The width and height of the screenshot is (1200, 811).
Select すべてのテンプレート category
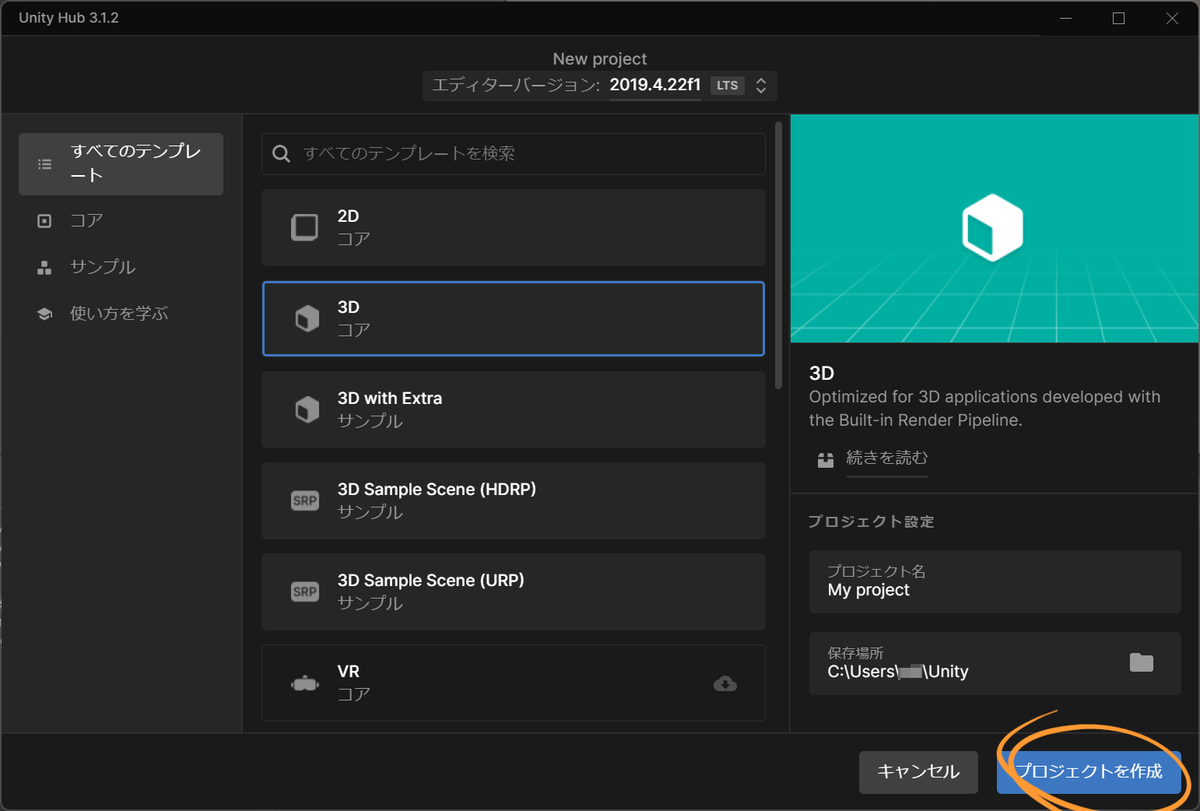pos(121,164)
